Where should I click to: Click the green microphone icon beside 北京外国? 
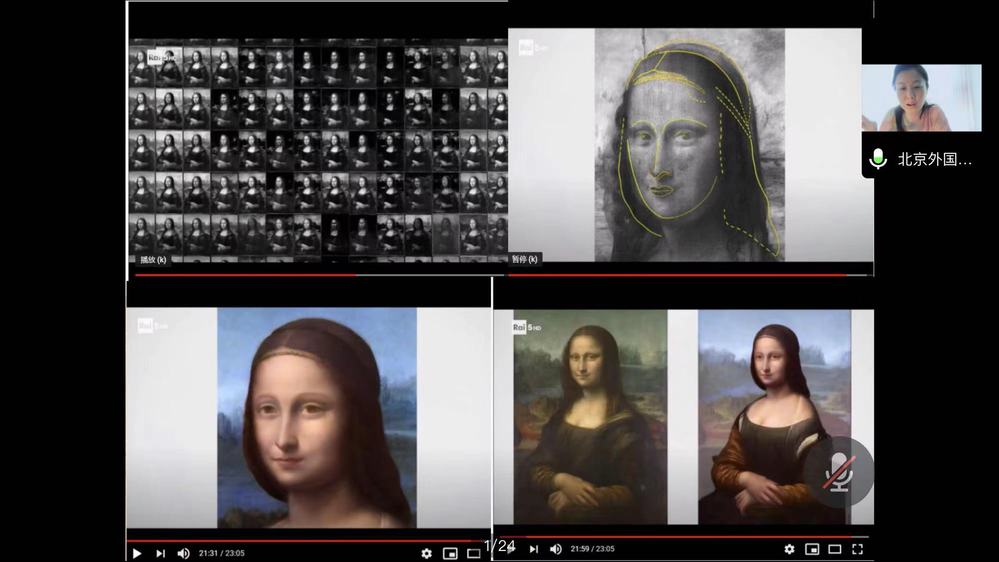pos(878,159)
